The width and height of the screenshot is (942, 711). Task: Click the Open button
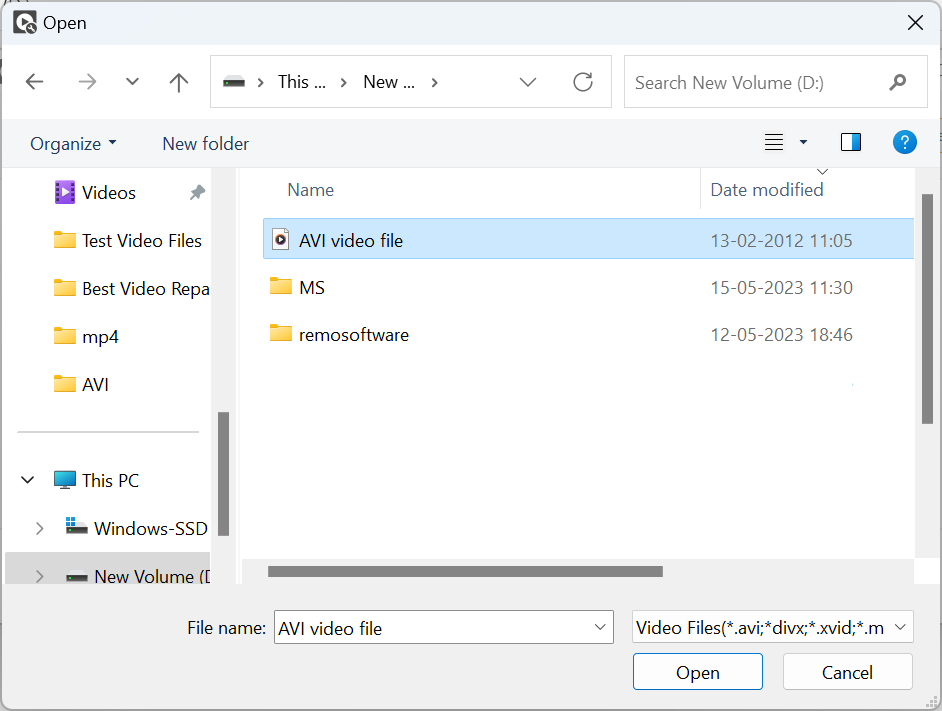coord(697,671)
